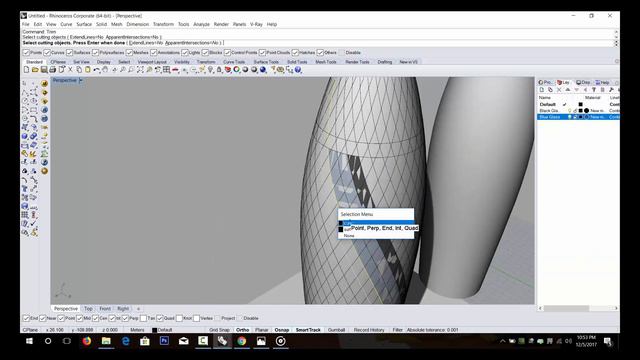Enable the Vertex osnap checkbox
The height and width of the screenshot is (360, 640).
(196, 318)
